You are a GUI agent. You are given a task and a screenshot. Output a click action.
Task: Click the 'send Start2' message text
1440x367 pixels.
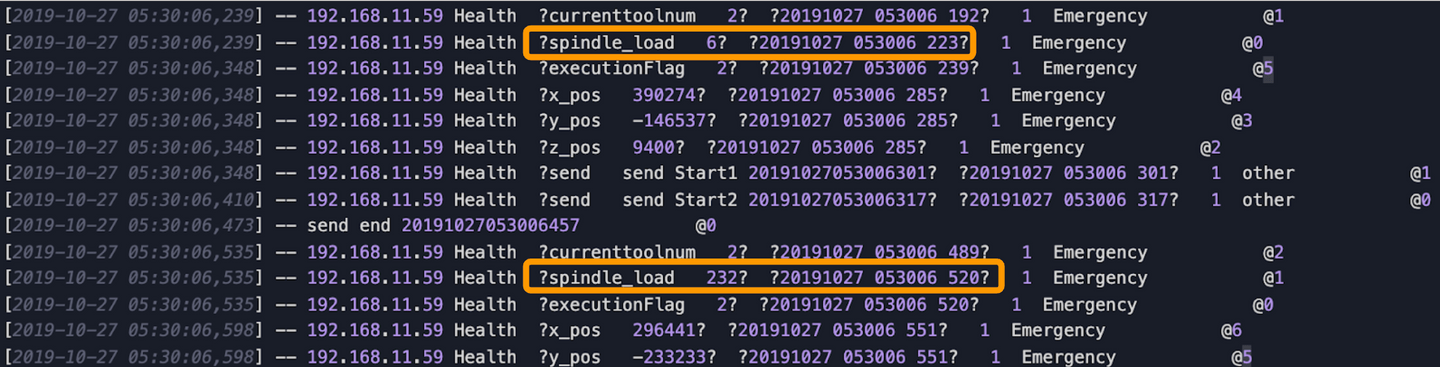point(680,200)
